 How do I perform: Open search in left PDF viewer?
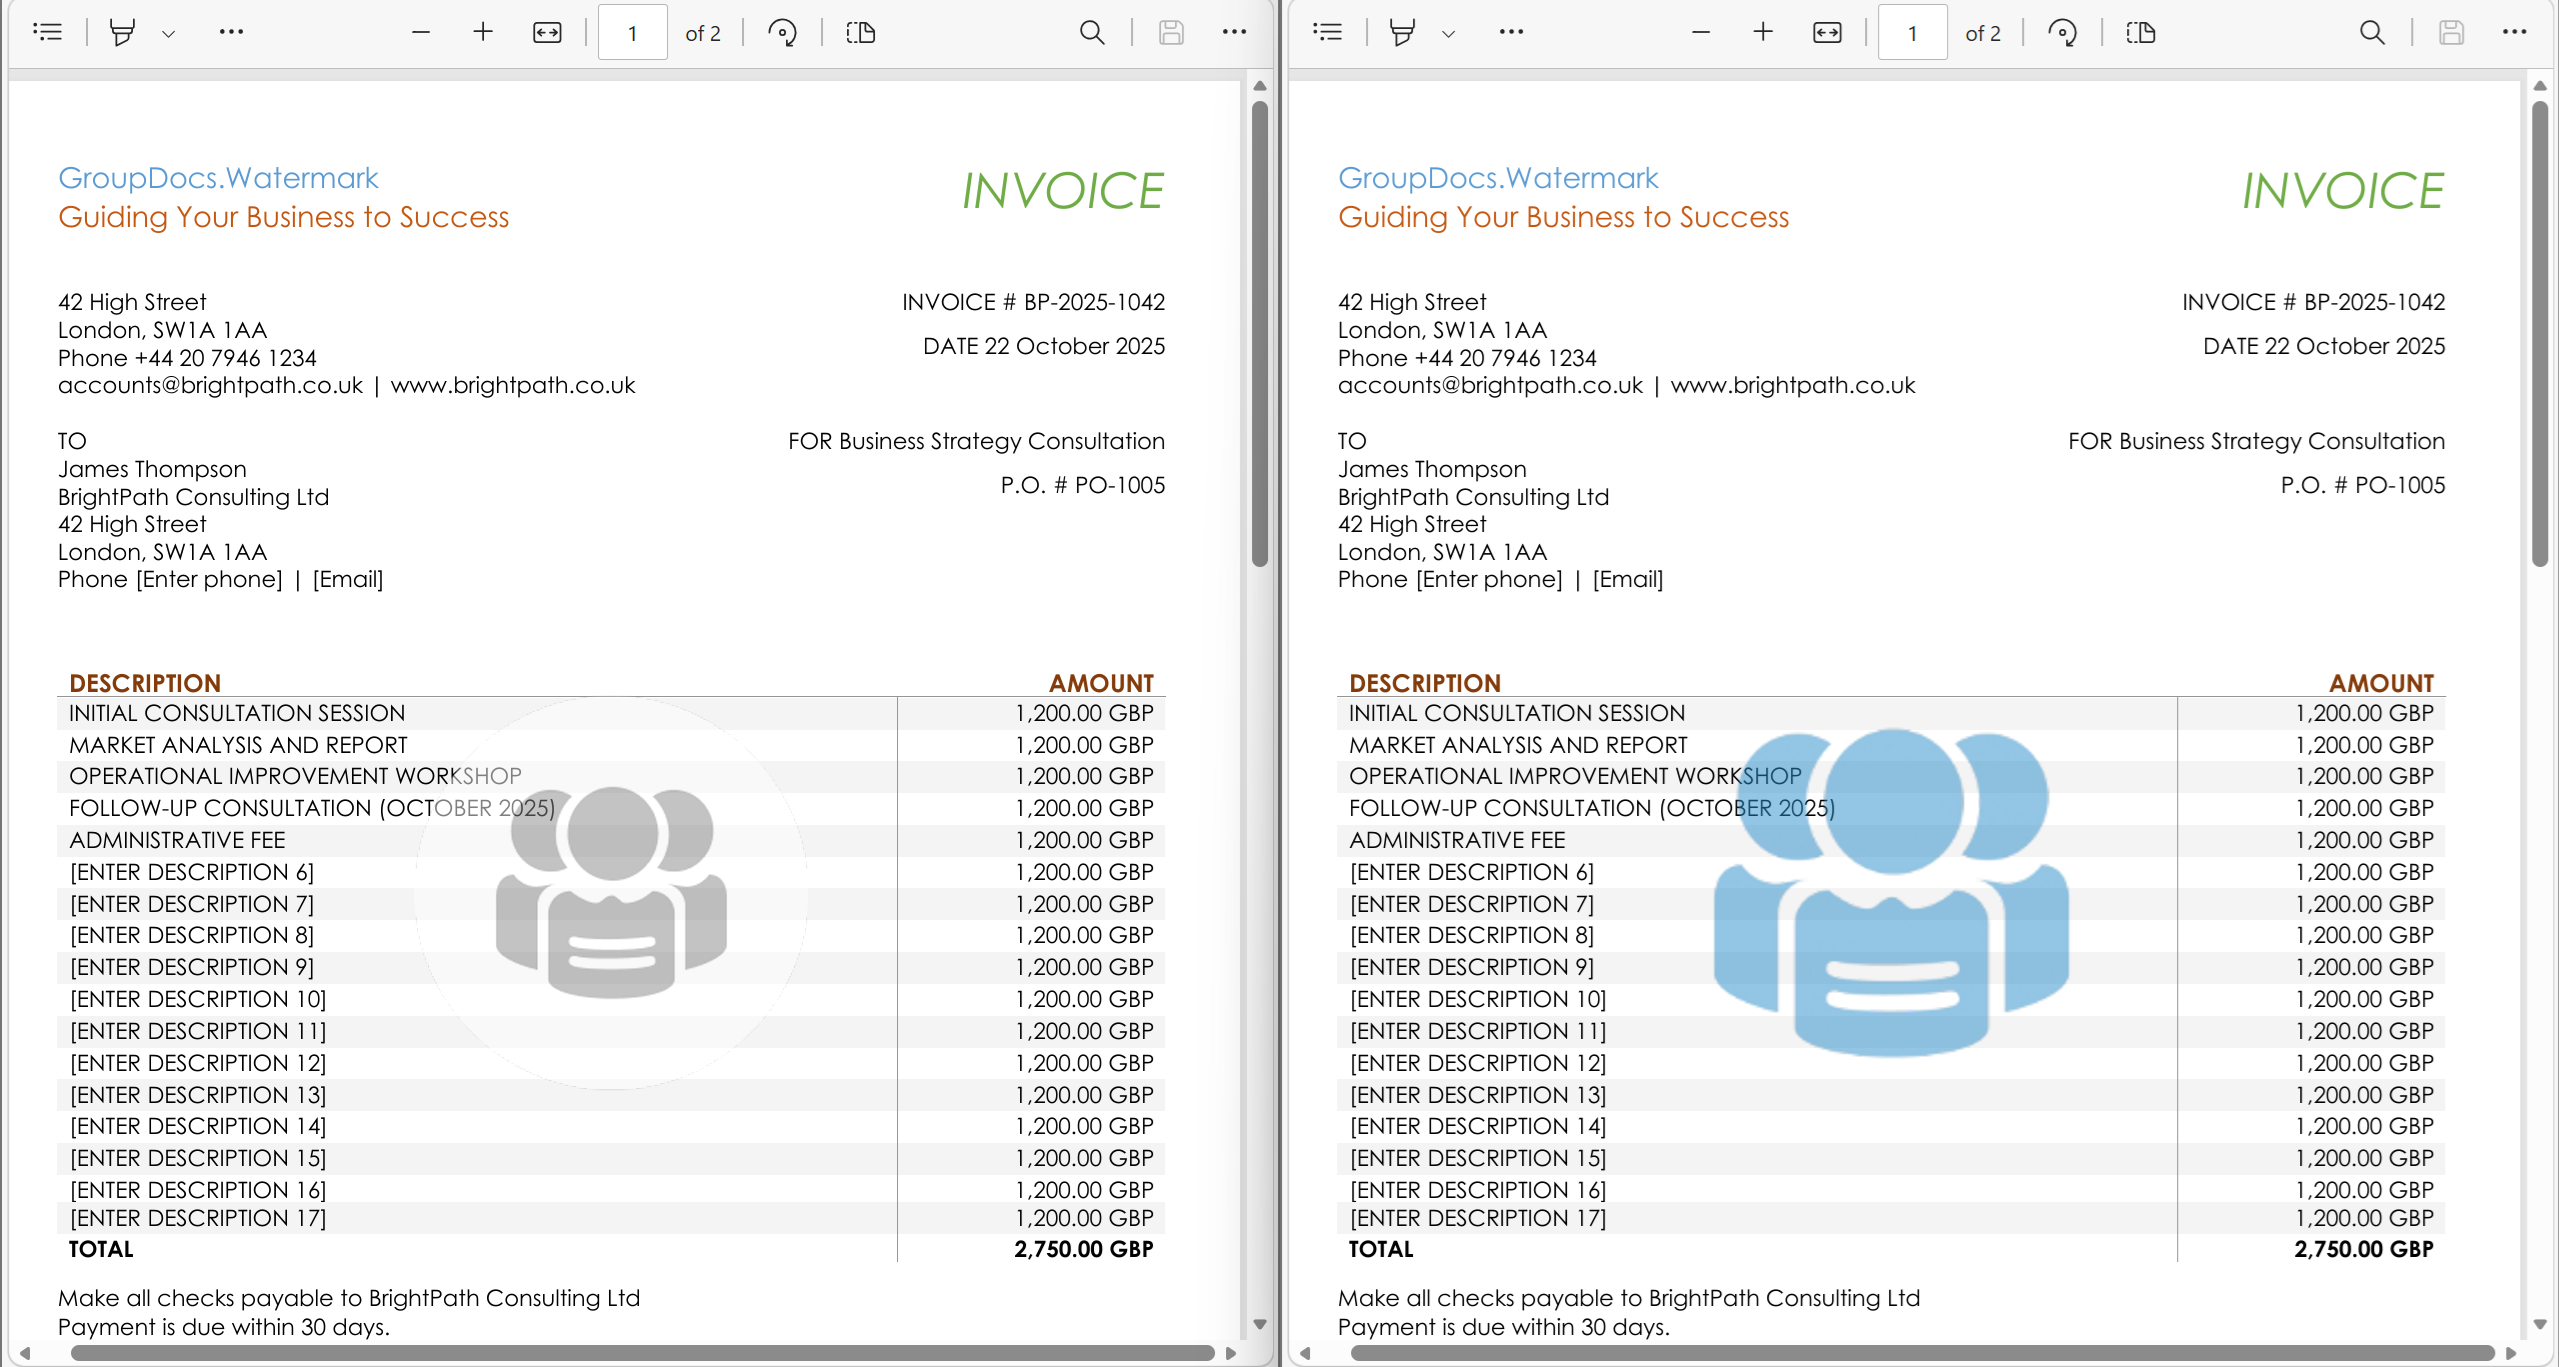click(1092, 32)
